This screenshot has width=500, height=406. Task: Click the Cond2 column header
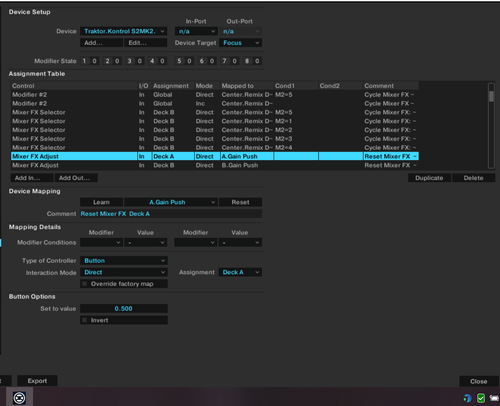coord(341,86)
